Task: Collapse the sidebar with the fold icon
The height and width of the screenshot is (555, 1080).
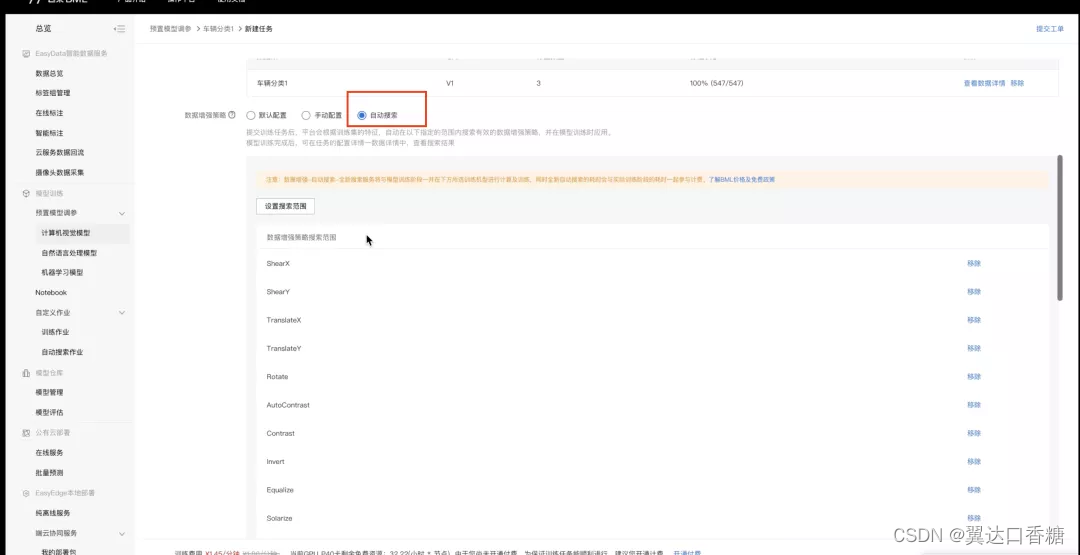Action: pos(120,29)
